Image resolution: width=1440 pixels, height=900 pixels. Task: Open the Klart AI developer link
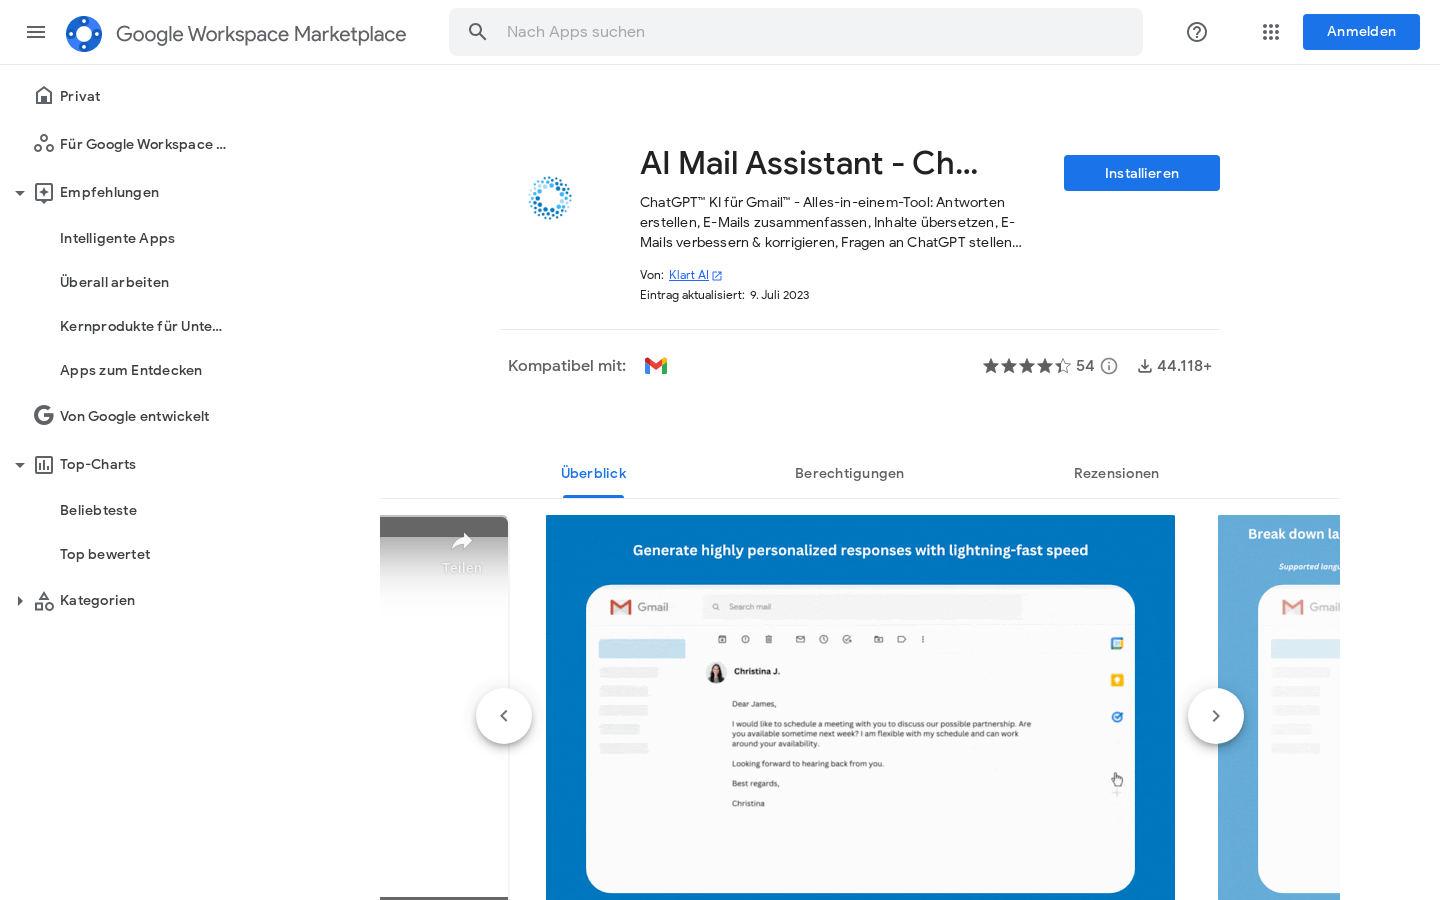click(x=688, y=275)
